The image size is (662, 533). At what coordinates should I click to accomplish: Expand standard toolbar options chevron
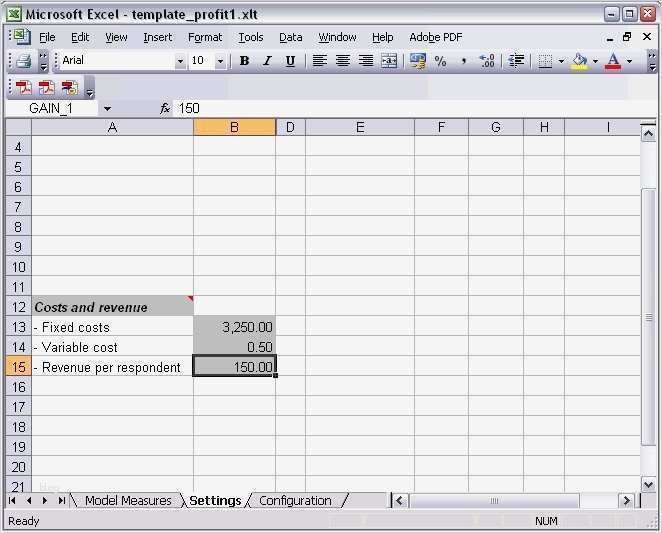pyautogui.click(x=43, y=62)
